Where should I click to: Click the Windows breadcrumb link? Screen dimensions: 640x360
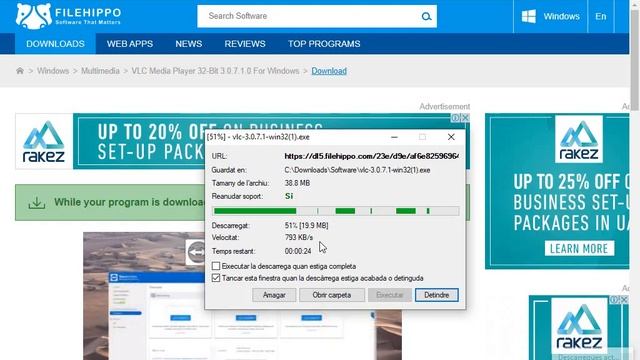pyautogui.click(x=53, y=71)
